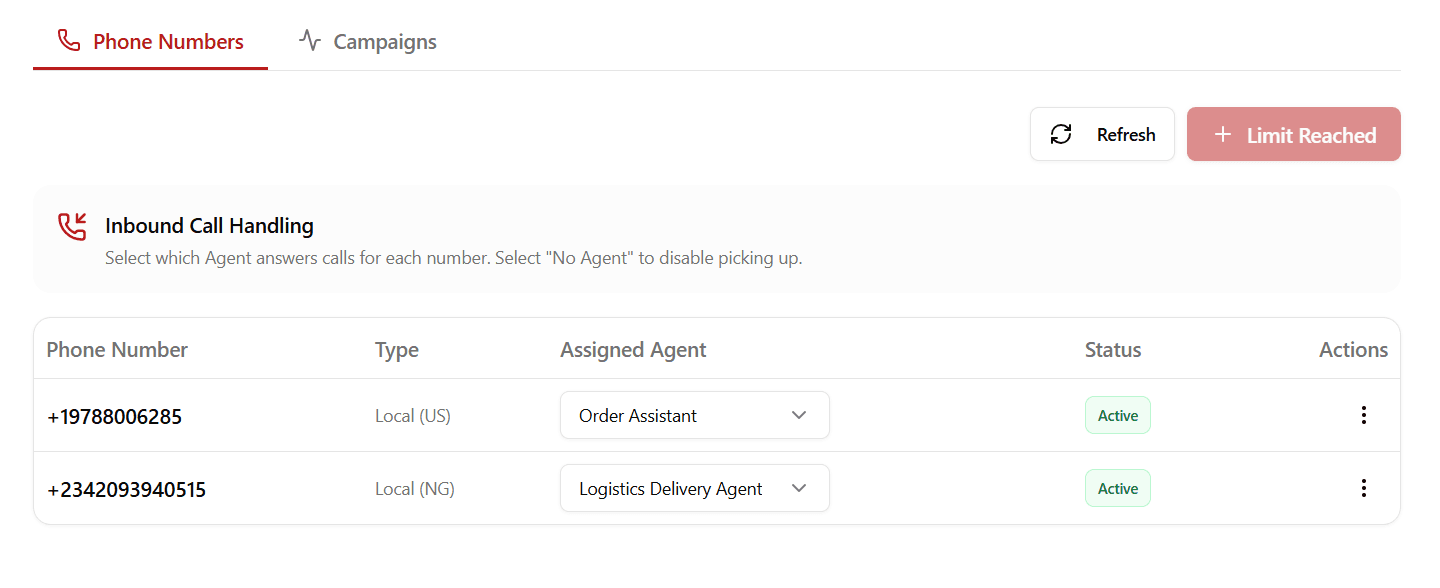The width and height of the screenshot is (1440, 588).
Task: Select the Phone Numbers tab
Action: tap(168, 42)
